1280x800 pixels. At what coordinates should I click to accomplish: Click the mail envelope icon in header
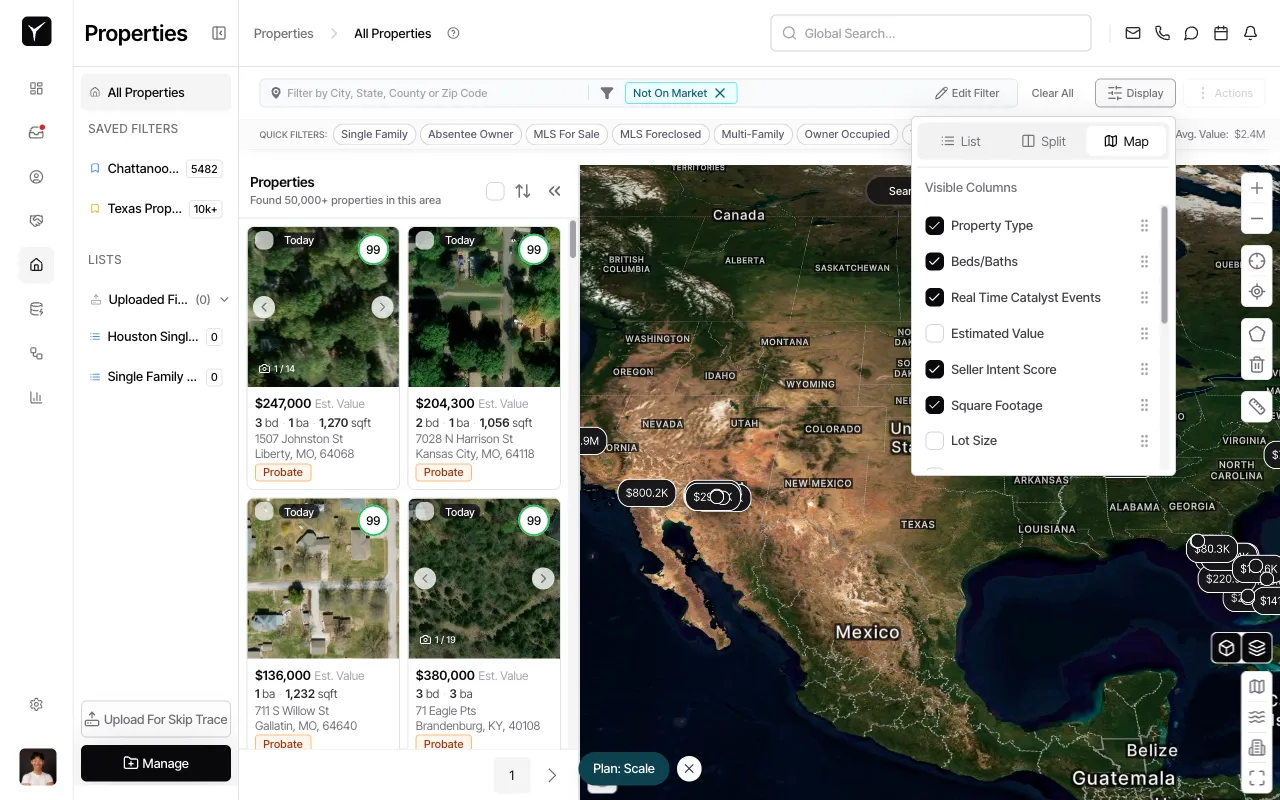pos(1133,33)
